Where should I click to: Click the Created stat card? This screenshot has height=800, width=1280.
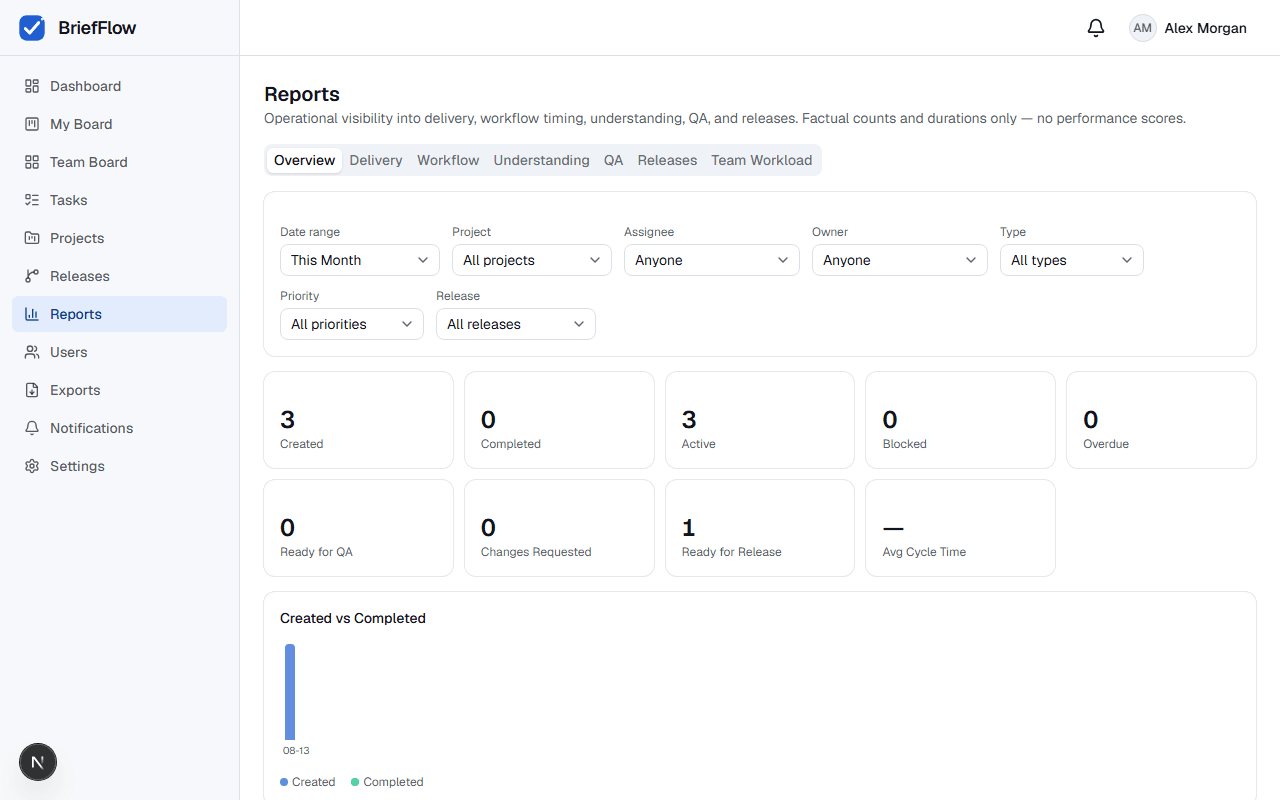[358, 420]
